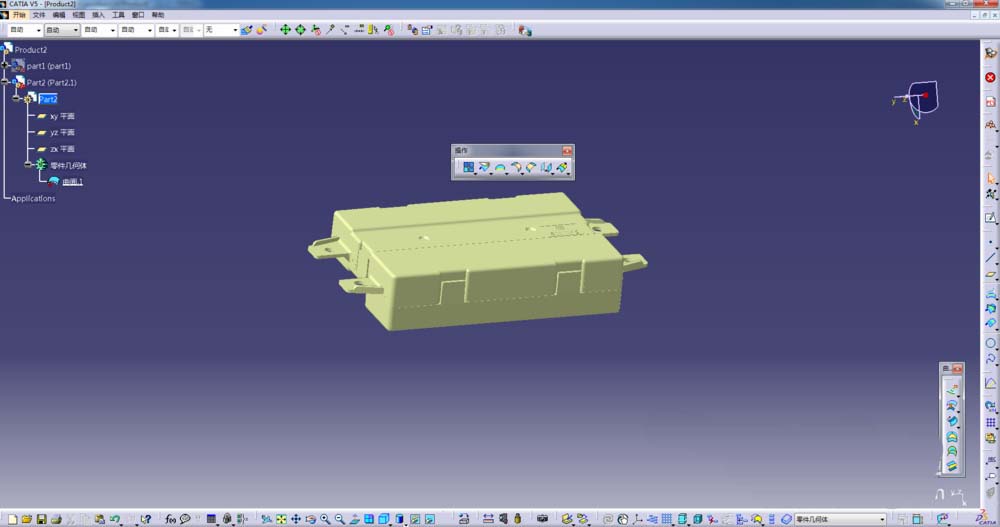Image resolution: width=1000 pixels, height=527 pixels.
Task: Open the 窗口 menu
Action: pos(138,15)
